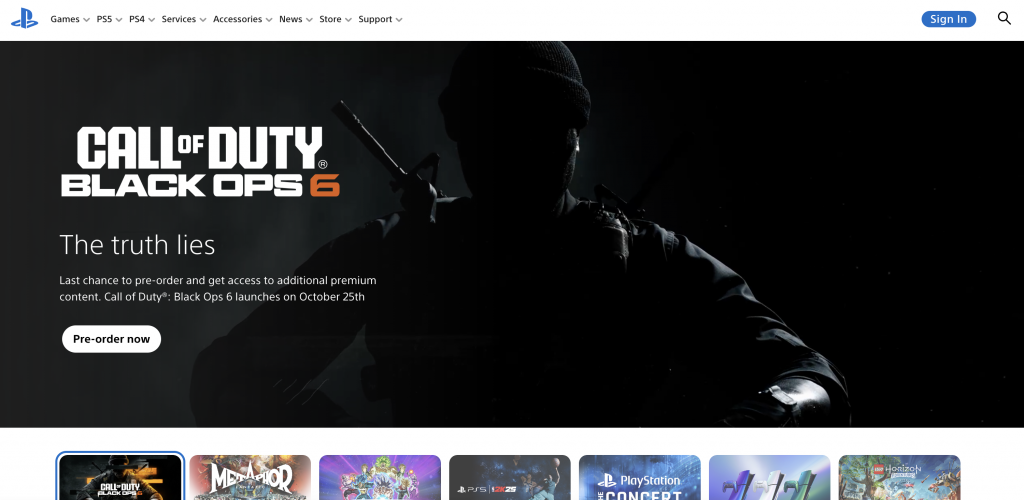Expand the News menu
1024x500 pixels.
(296, 20)
